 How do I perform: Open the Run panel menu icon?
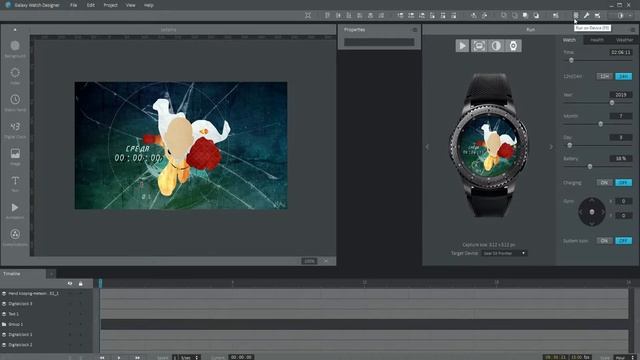click(x=633, y=30)
